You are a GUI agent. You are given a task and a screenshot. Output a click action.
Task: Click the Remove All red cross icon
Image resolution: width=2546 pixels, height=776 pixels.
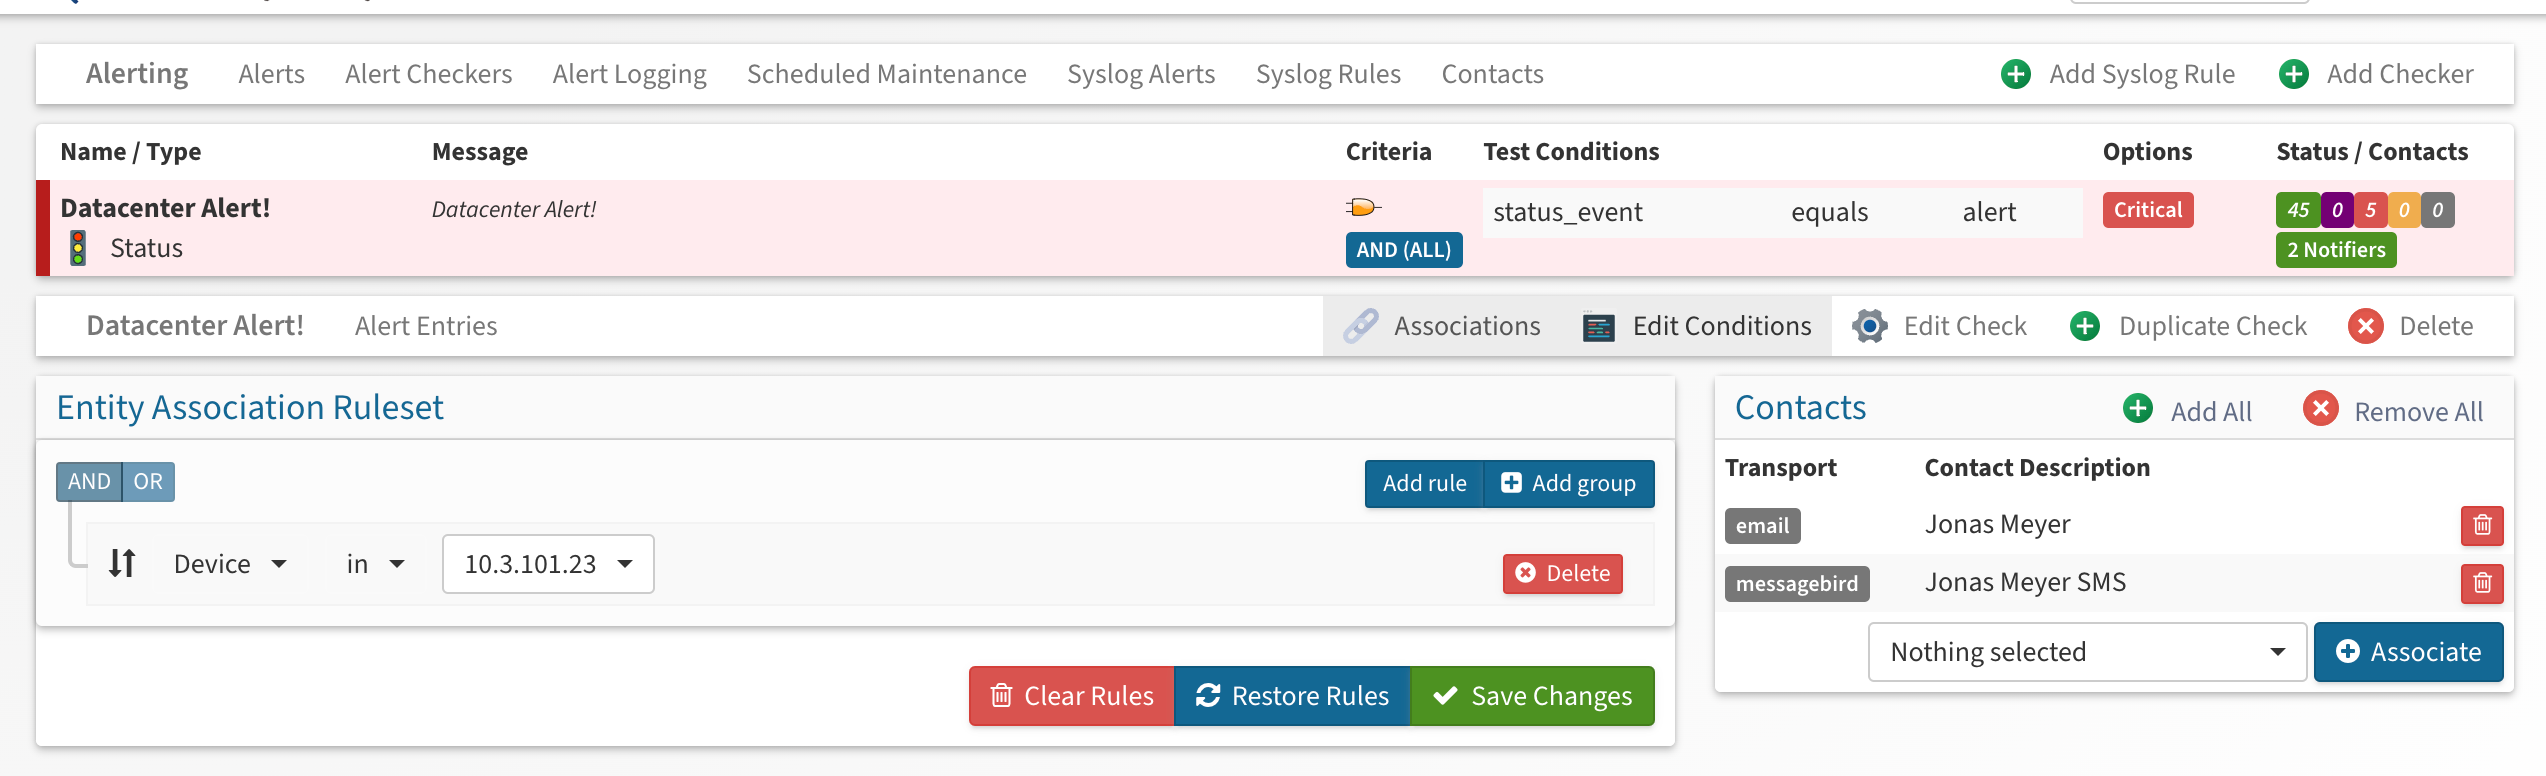coord(2320,409)
